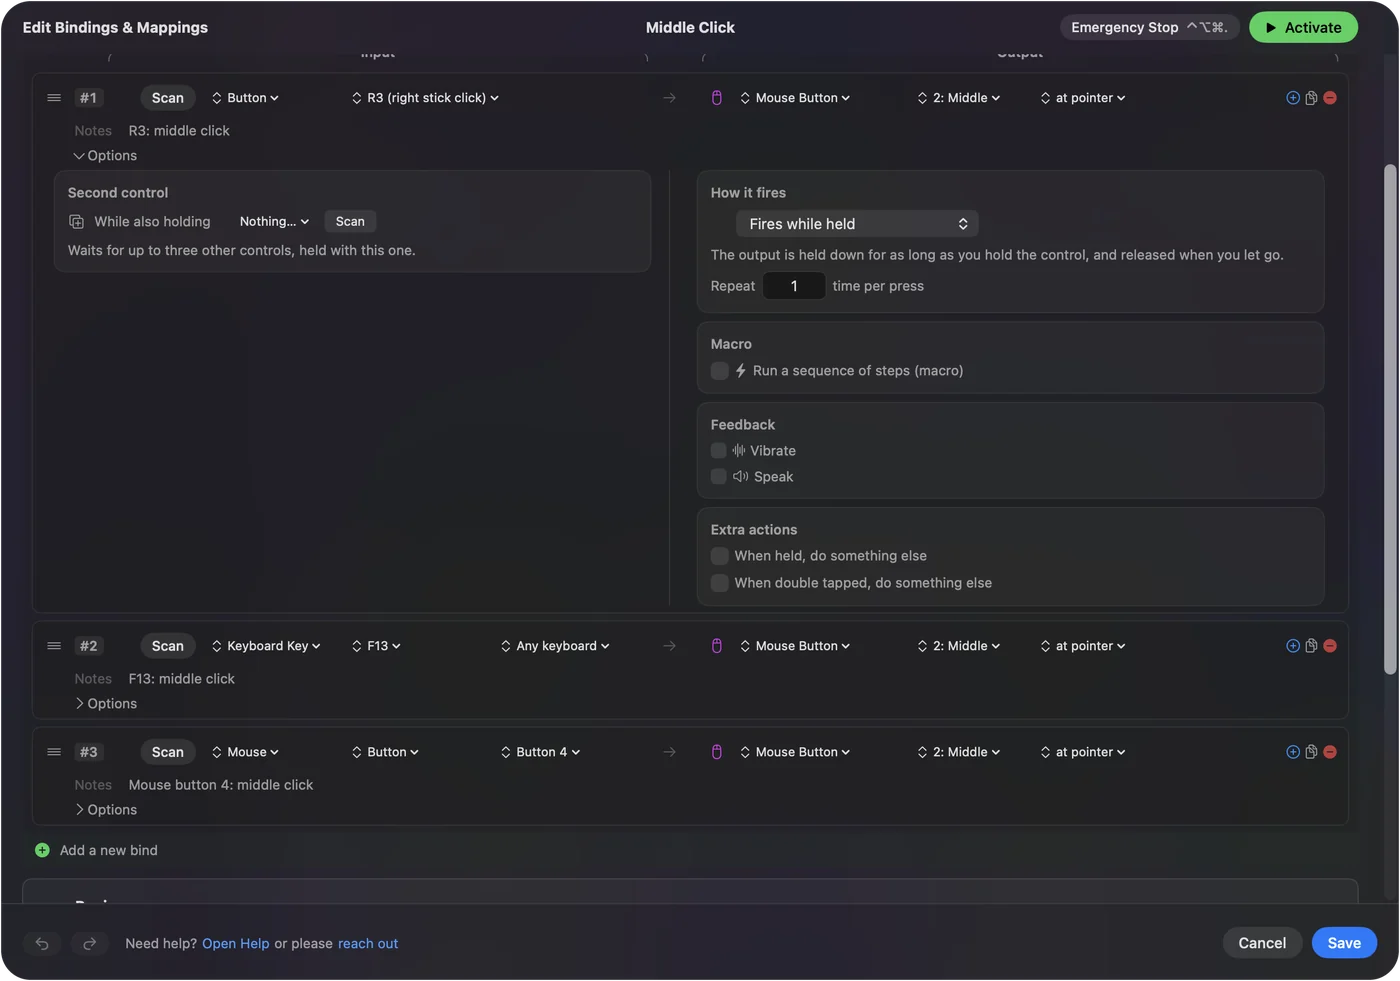This screenshot has height=981, width=1400.
Task: Click the drag handle of bind #1
Action: click(54, 98)
